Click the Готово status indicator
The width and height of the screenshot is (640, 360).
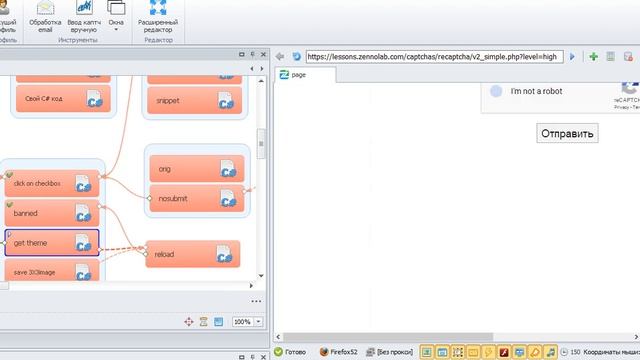pos(290,352)
